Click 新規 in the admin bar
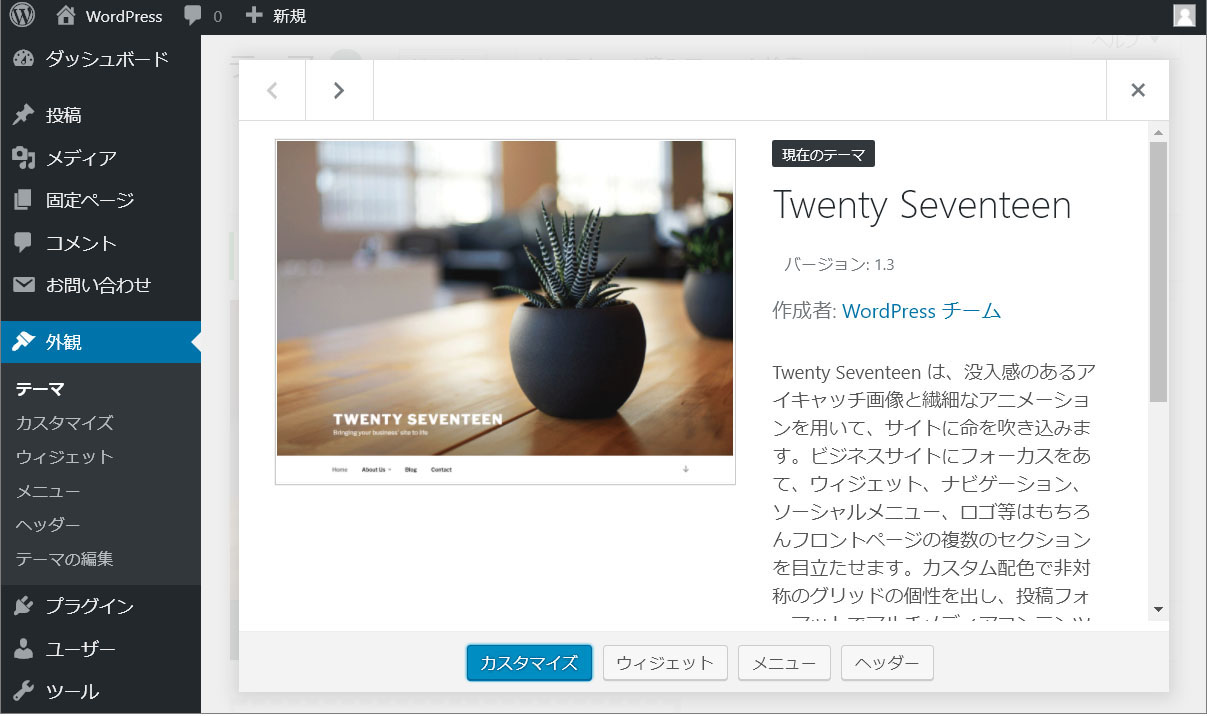Screen dimensions: 1207x716 (289, 16)
